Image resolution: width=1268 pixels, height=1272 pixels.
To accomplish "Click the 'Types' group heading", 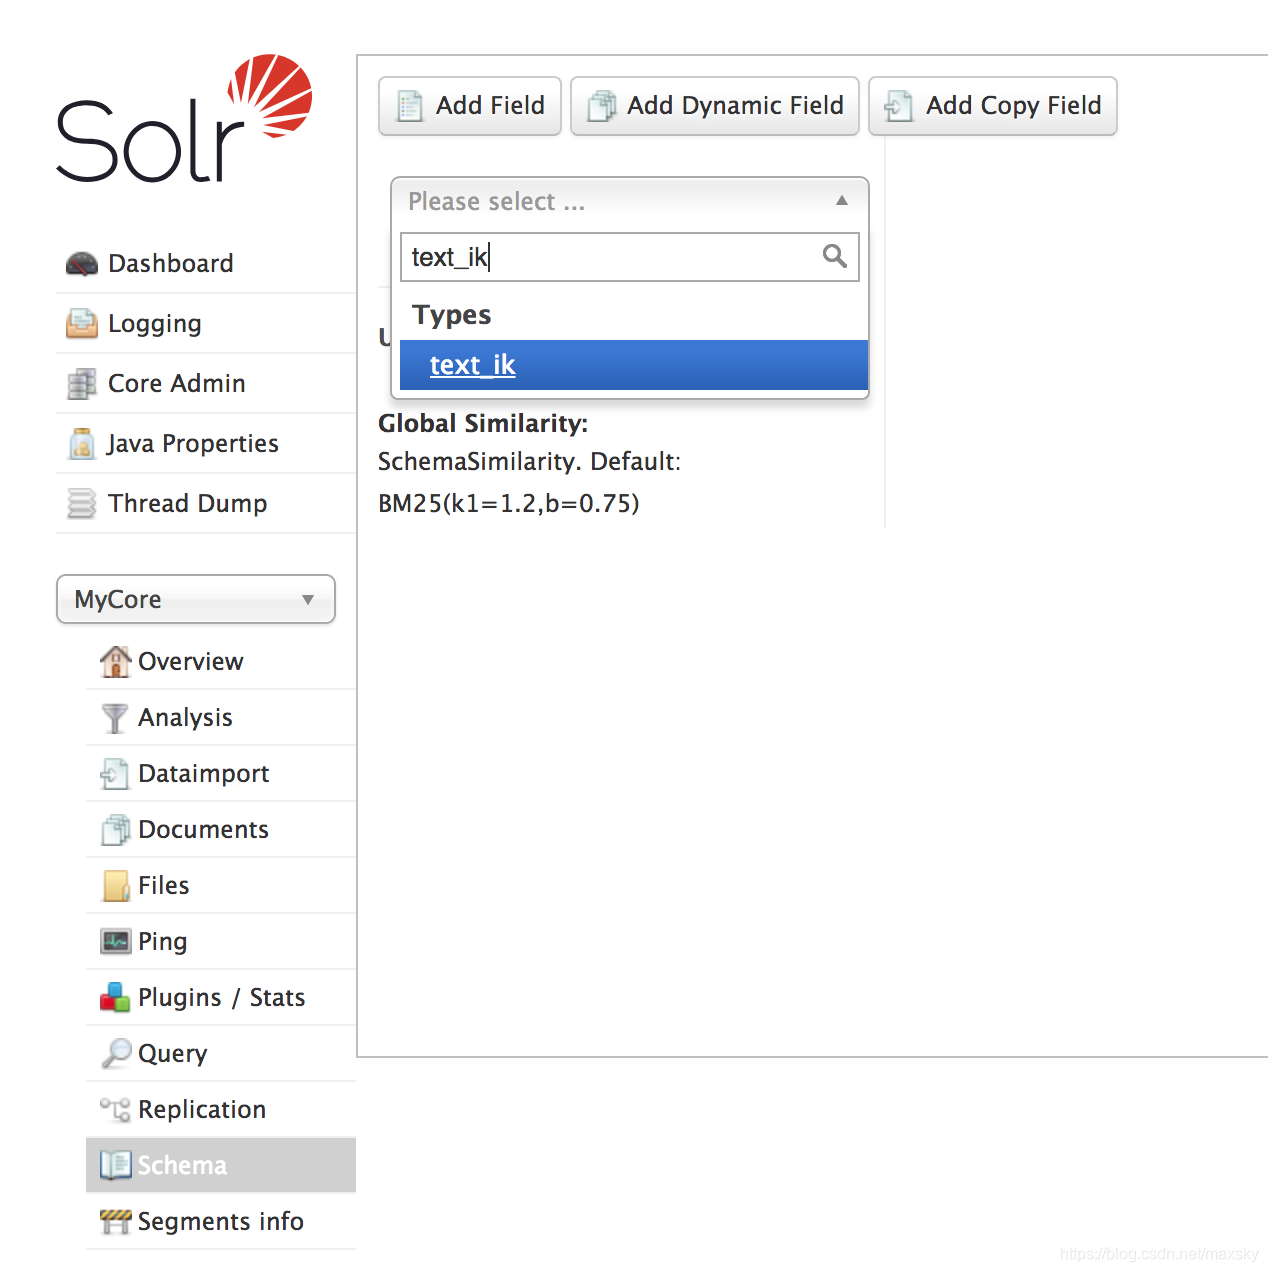I will 452,315.
